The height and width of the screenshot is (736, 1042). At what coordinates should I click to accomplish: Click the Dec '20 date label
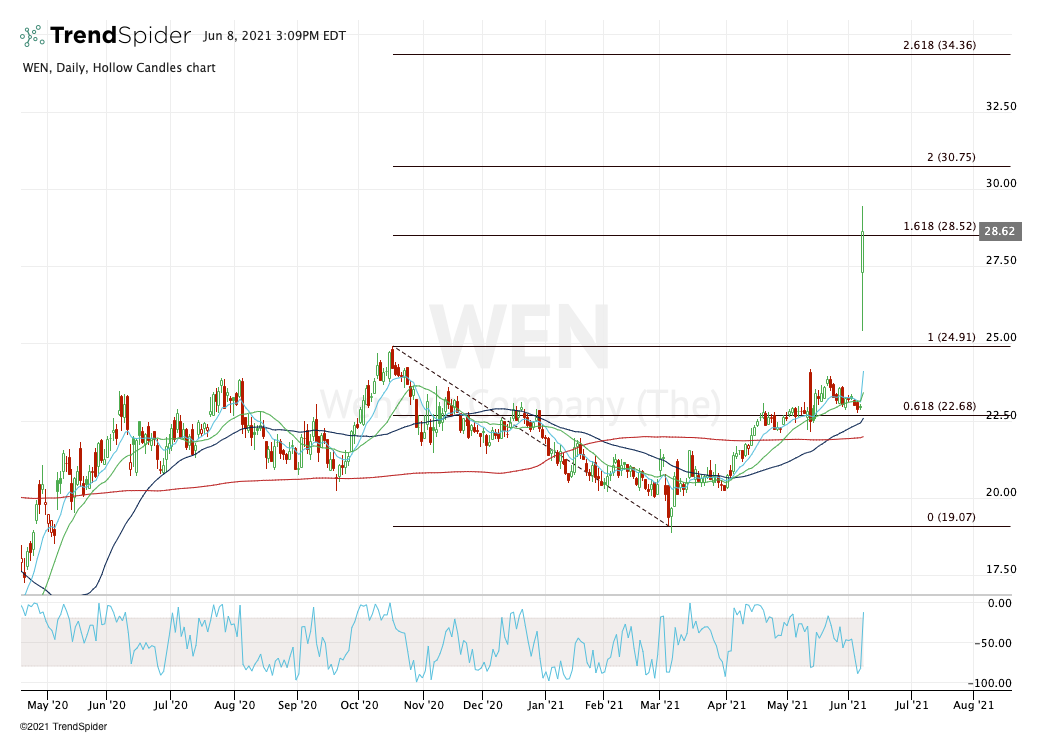pos(482,705)
